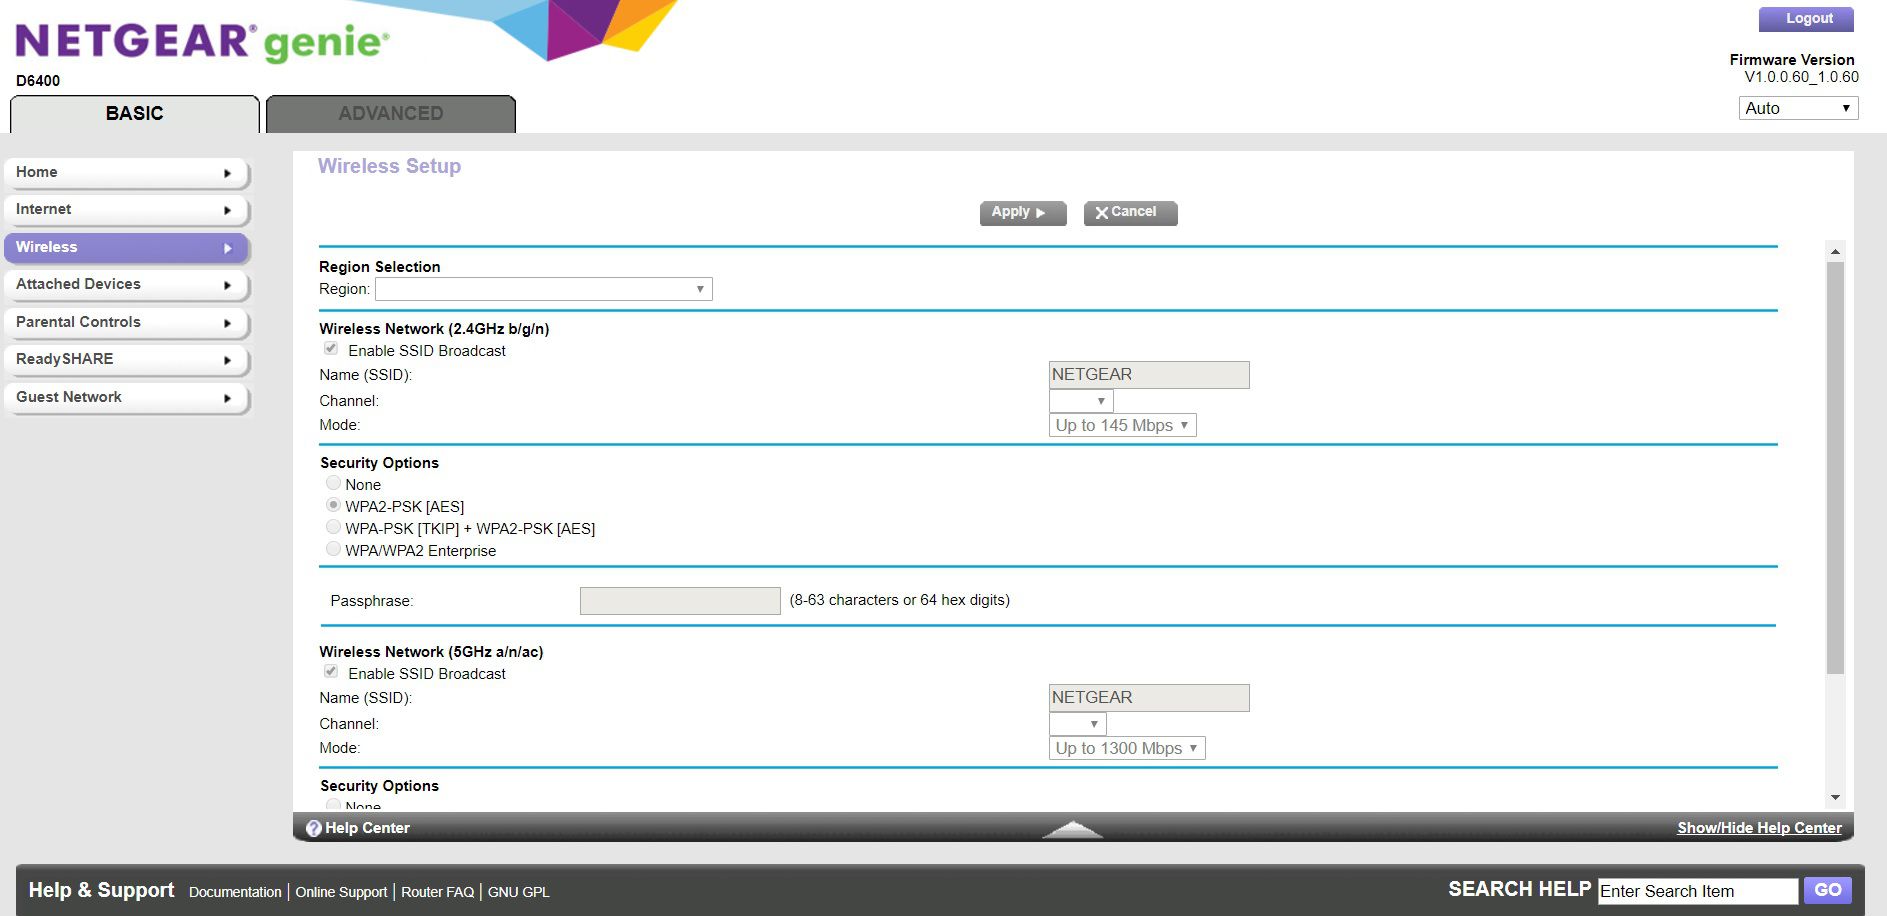1887x916 pixels.
Task: Open the Router FAQ link
Action: click(x=437, y=892)
